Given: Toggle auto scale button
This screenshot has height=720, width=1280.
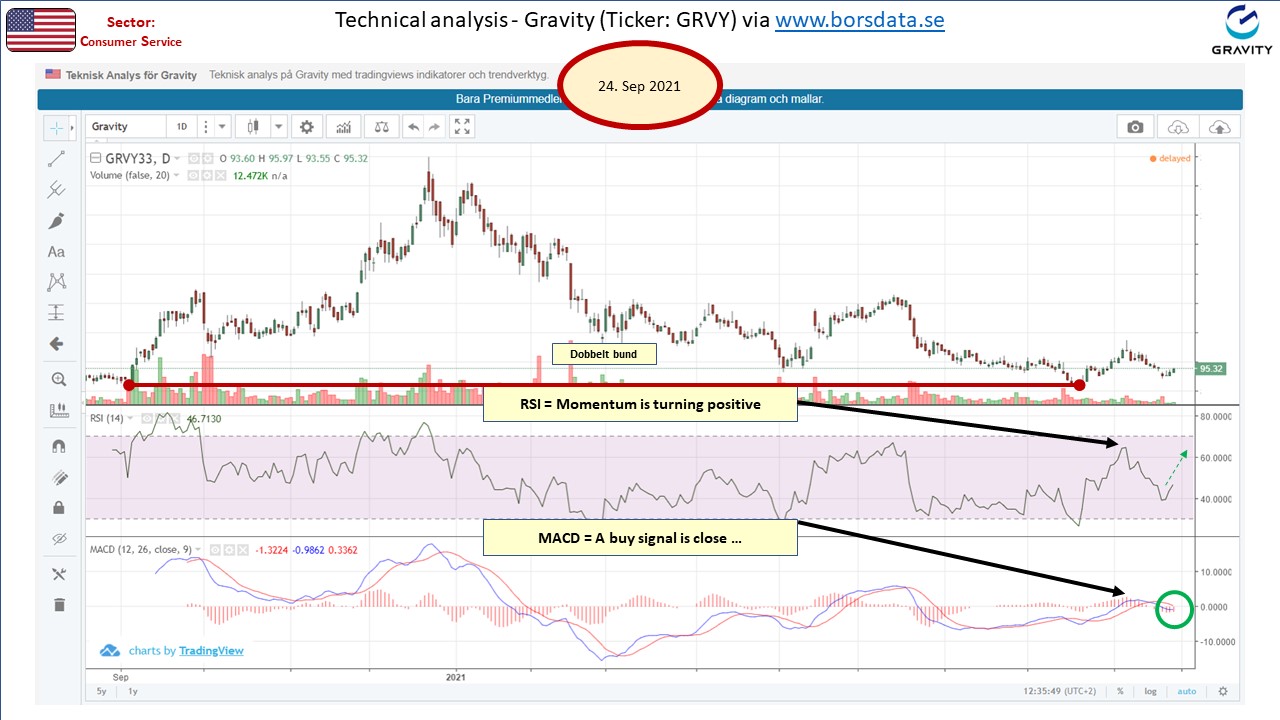Looking at the screenshot, I should [x=1186, y=691].
